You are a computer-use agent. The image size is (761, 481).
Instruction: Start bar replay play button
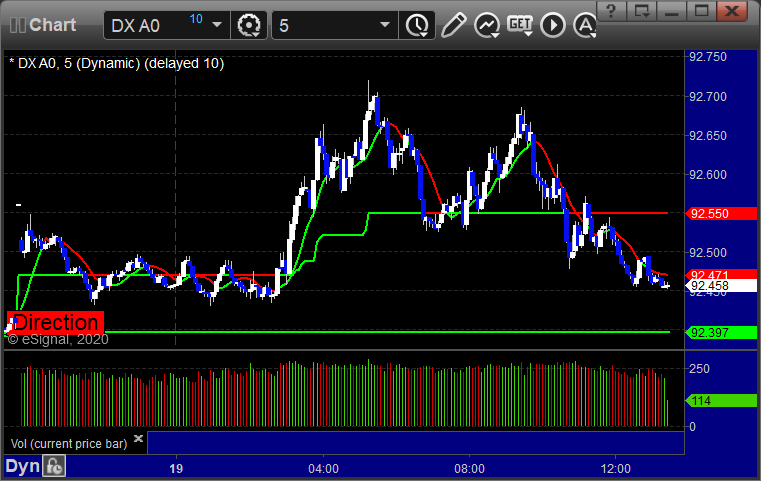[553, 25]
